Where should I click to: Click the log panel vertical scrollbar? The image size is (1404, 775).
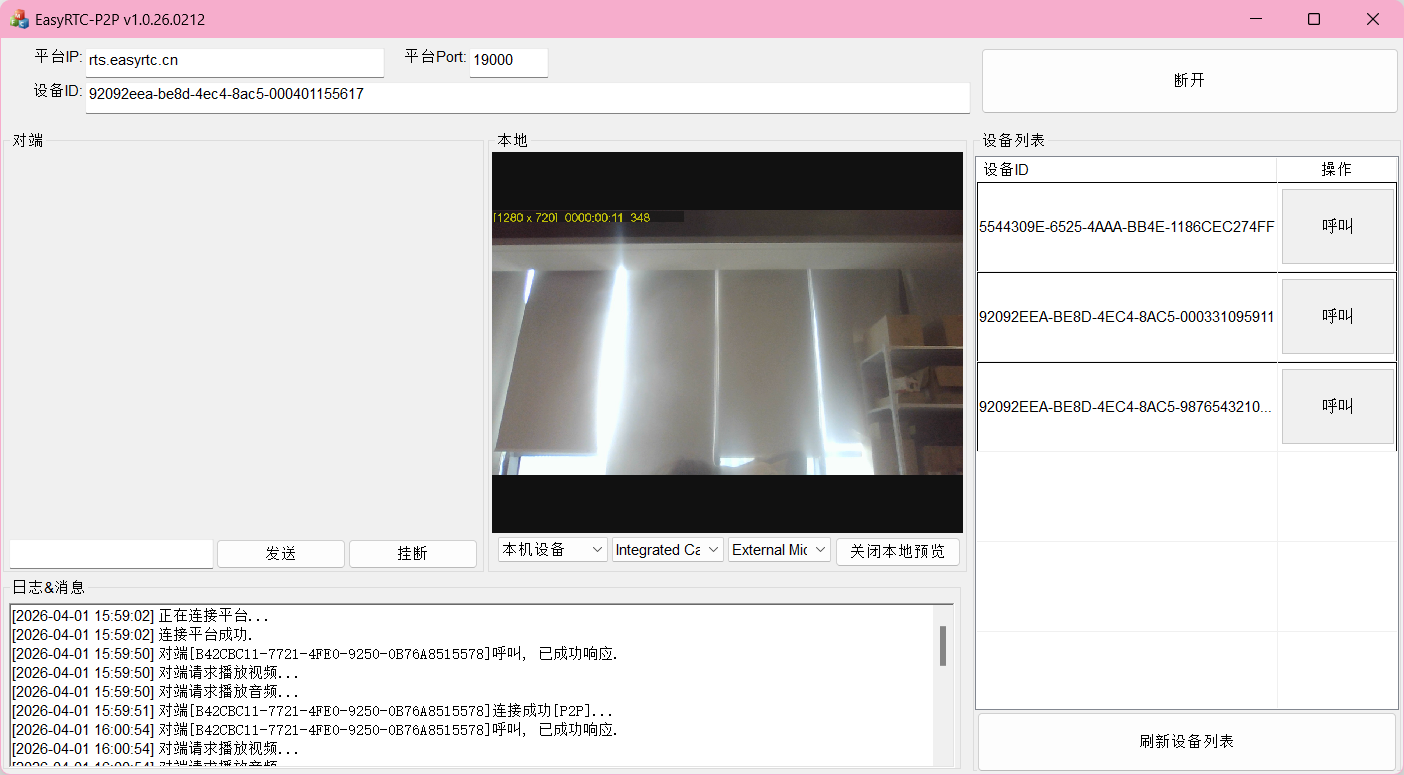tap(942, 646)
